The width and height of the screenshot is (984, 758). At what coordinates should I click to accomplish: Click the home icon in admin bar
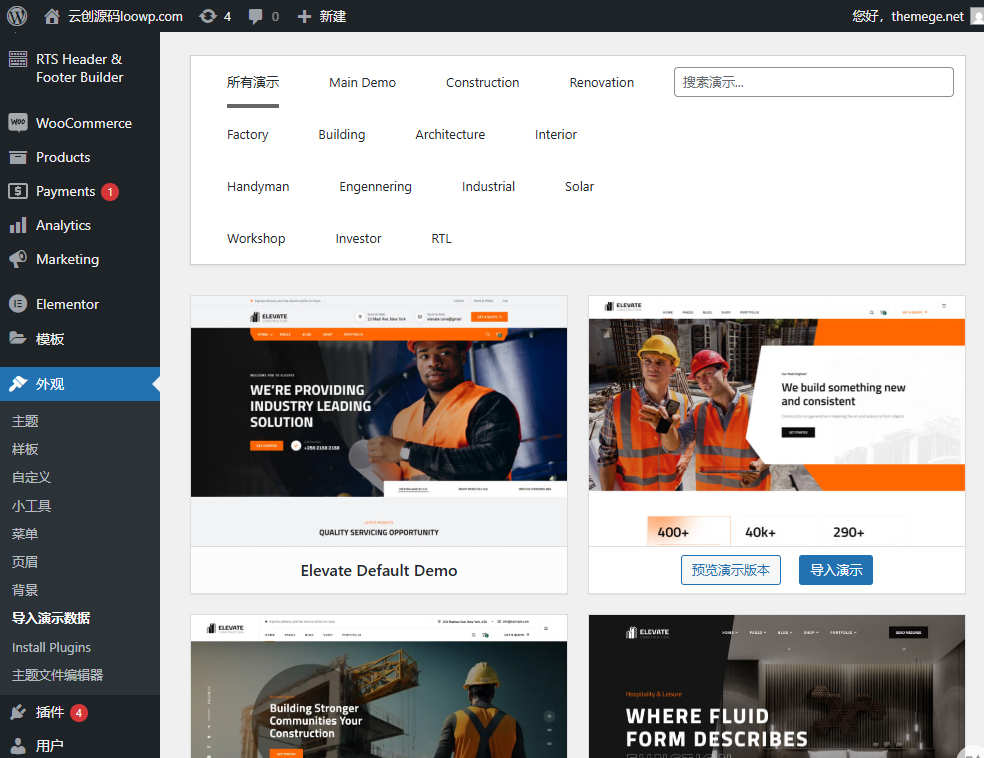click(52, 16)
